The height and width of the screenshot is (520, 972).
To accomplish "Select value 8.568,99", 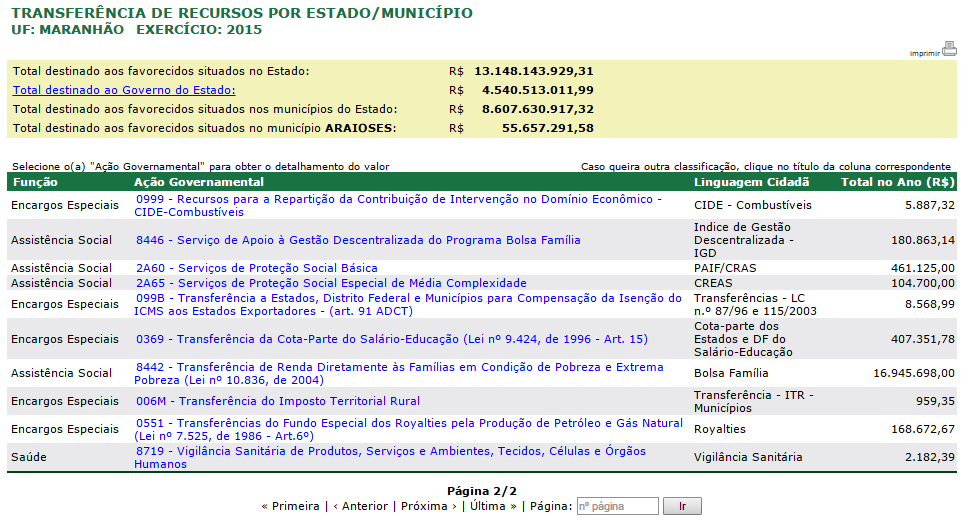I will [930, 304].
